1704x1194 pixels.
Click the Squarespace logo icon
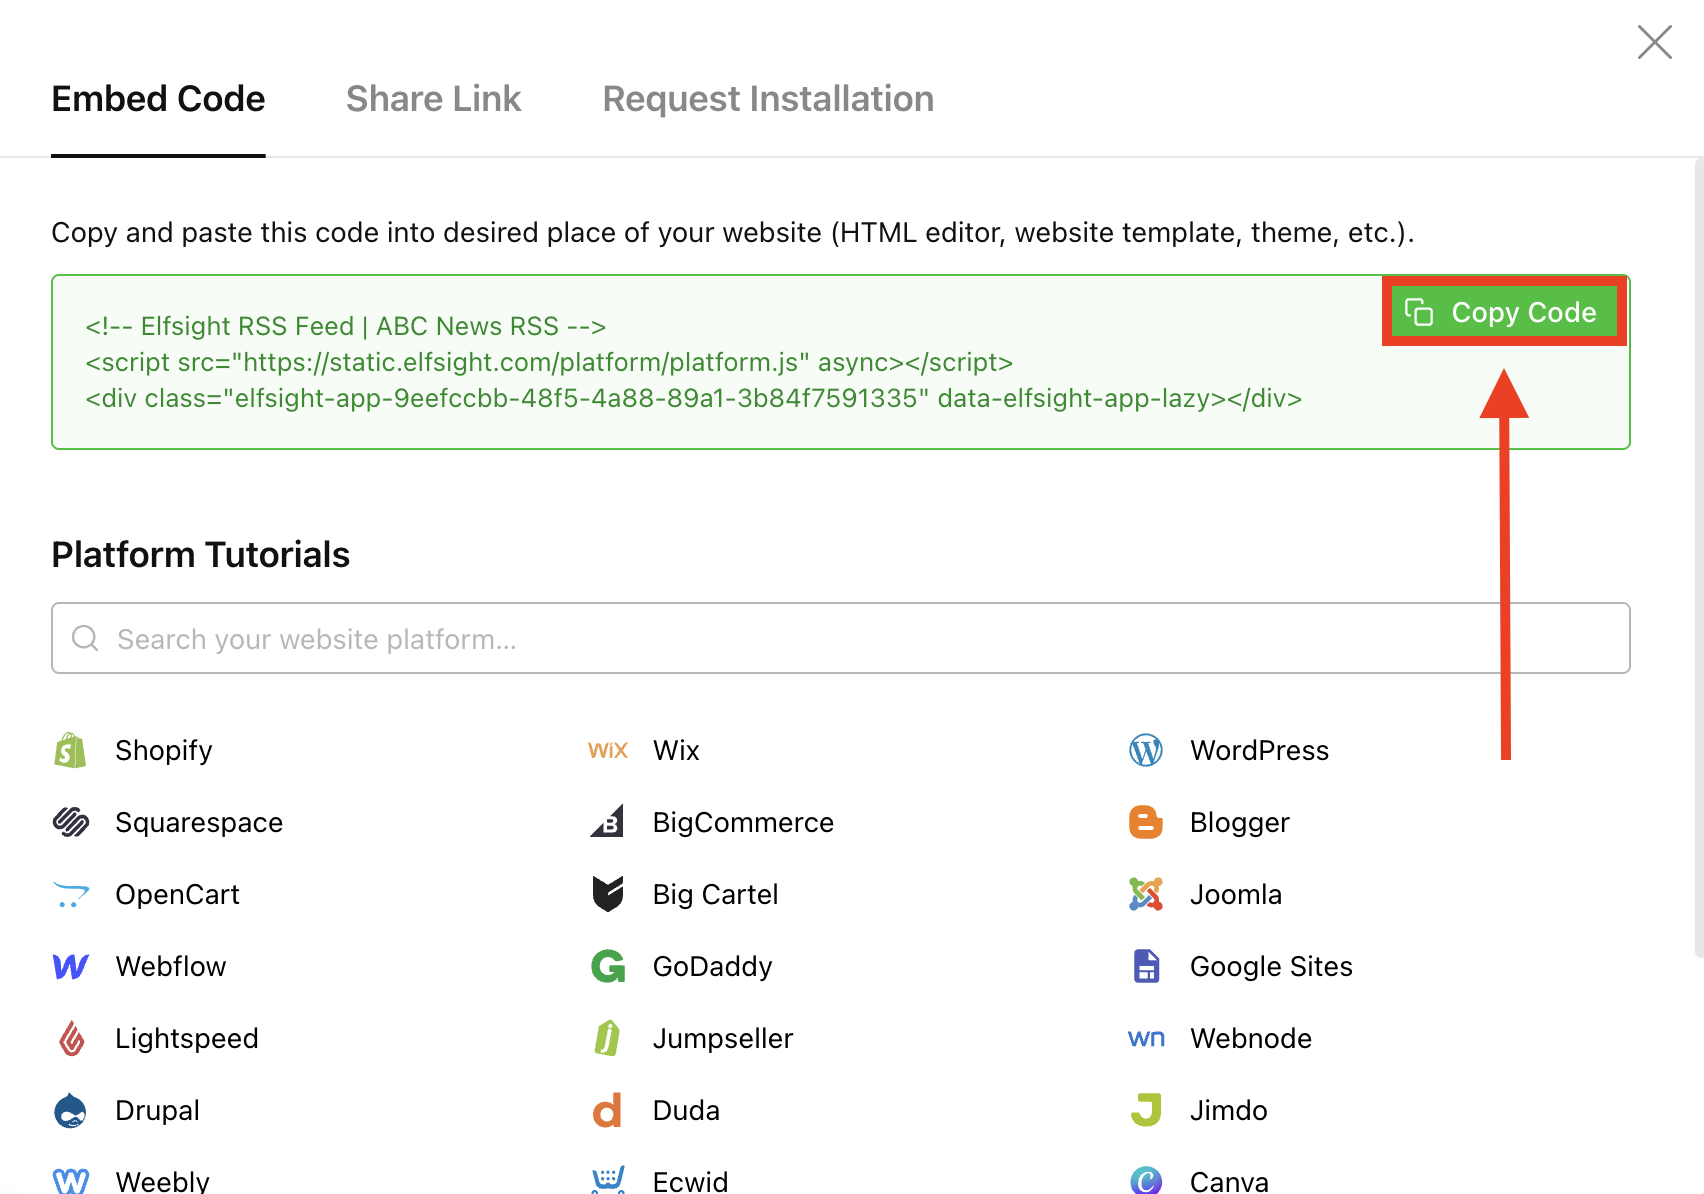(x=71, y=822)
